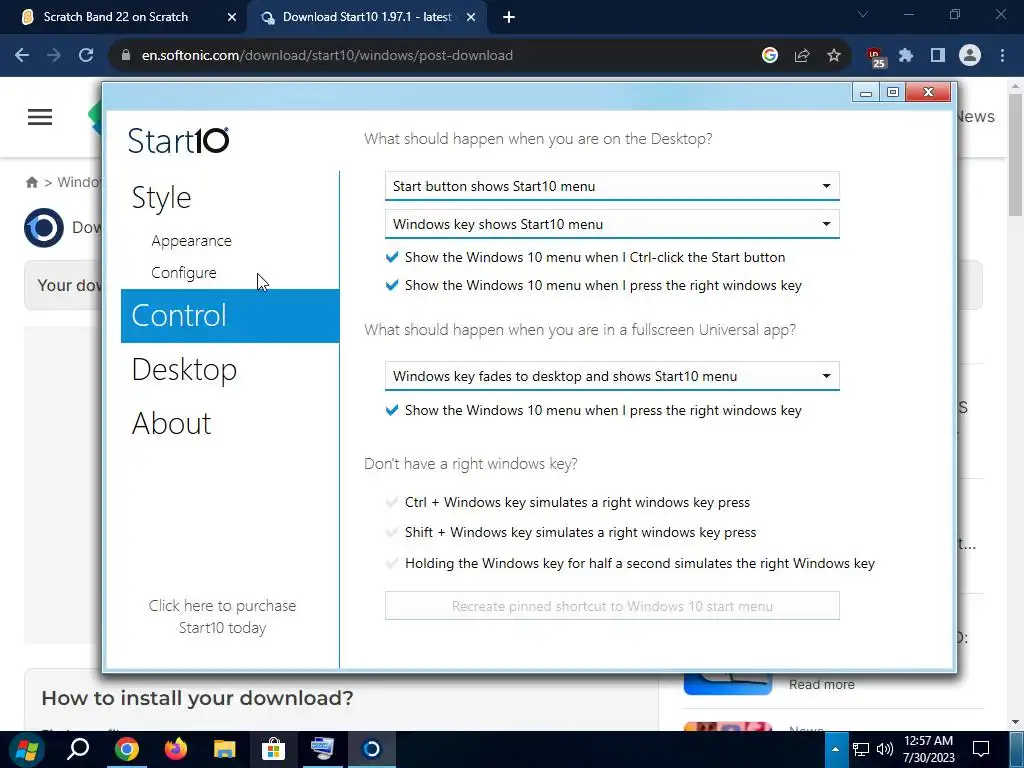Click the Google icon in address bar
The width and height of the screenshot is (1024, 768).
(770, 56)
